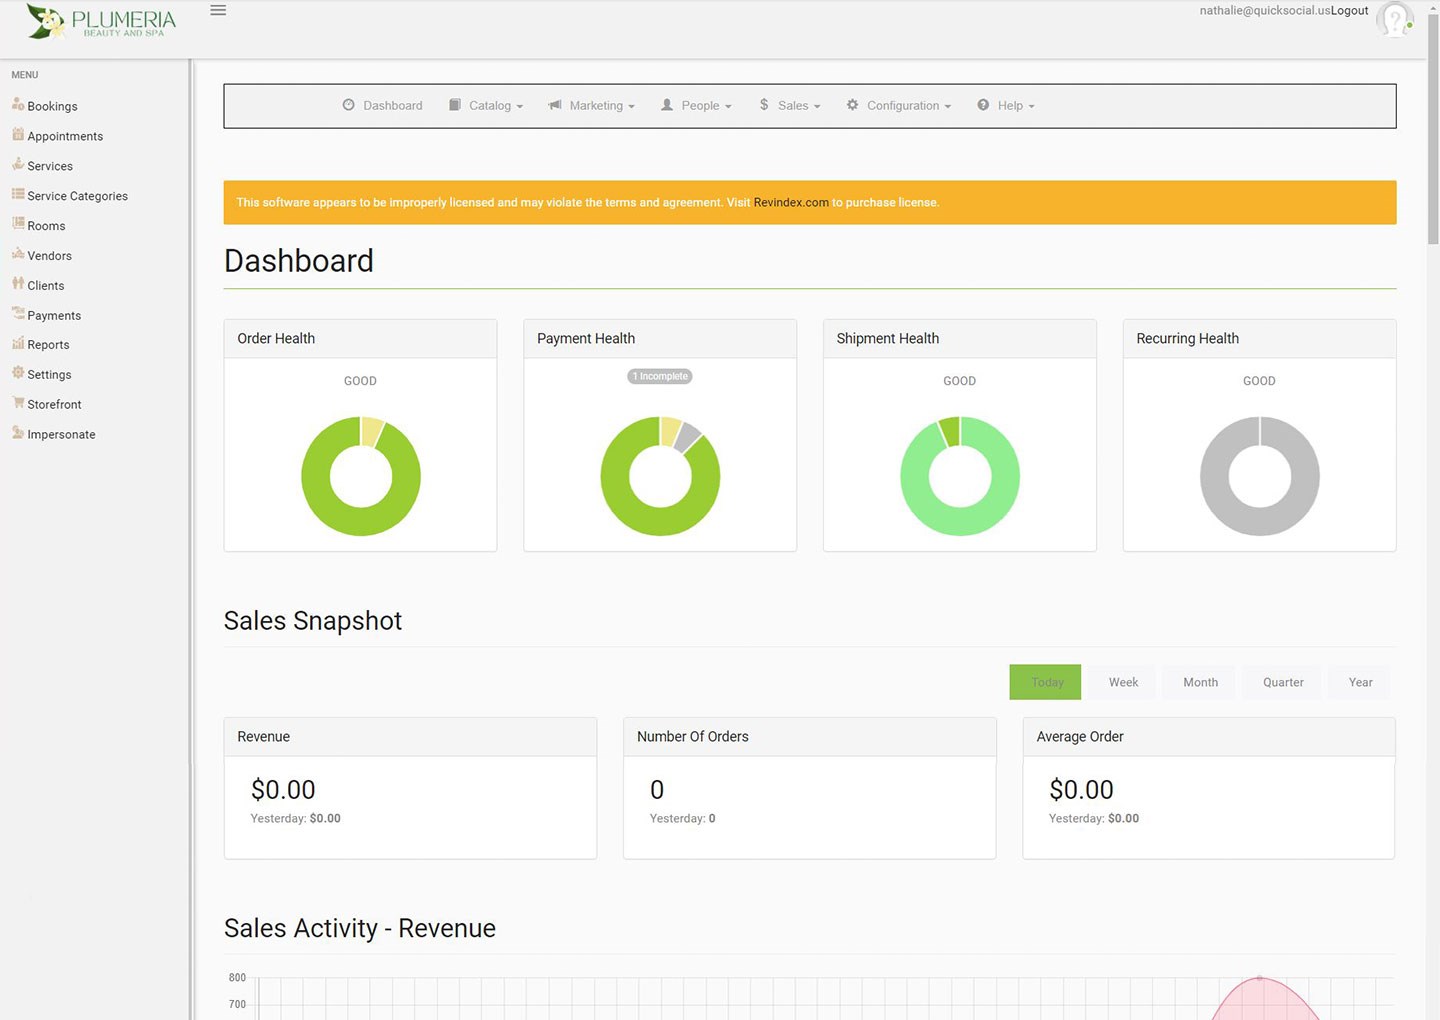Click the Storefront cart icon
Image resolution: width=1440 pixels, height=1020 pixels.
[18, 403]
